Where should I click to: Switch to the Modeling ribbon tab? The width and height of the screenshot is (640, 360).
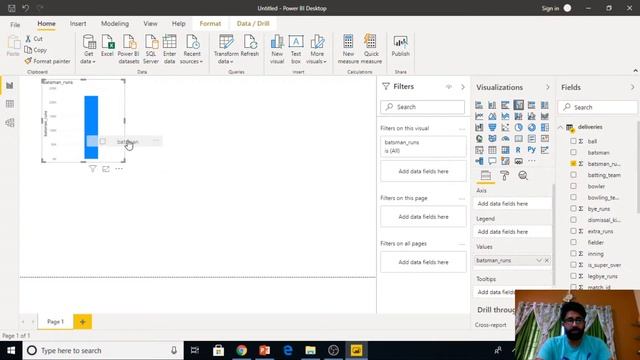click(x=115, y=24)
